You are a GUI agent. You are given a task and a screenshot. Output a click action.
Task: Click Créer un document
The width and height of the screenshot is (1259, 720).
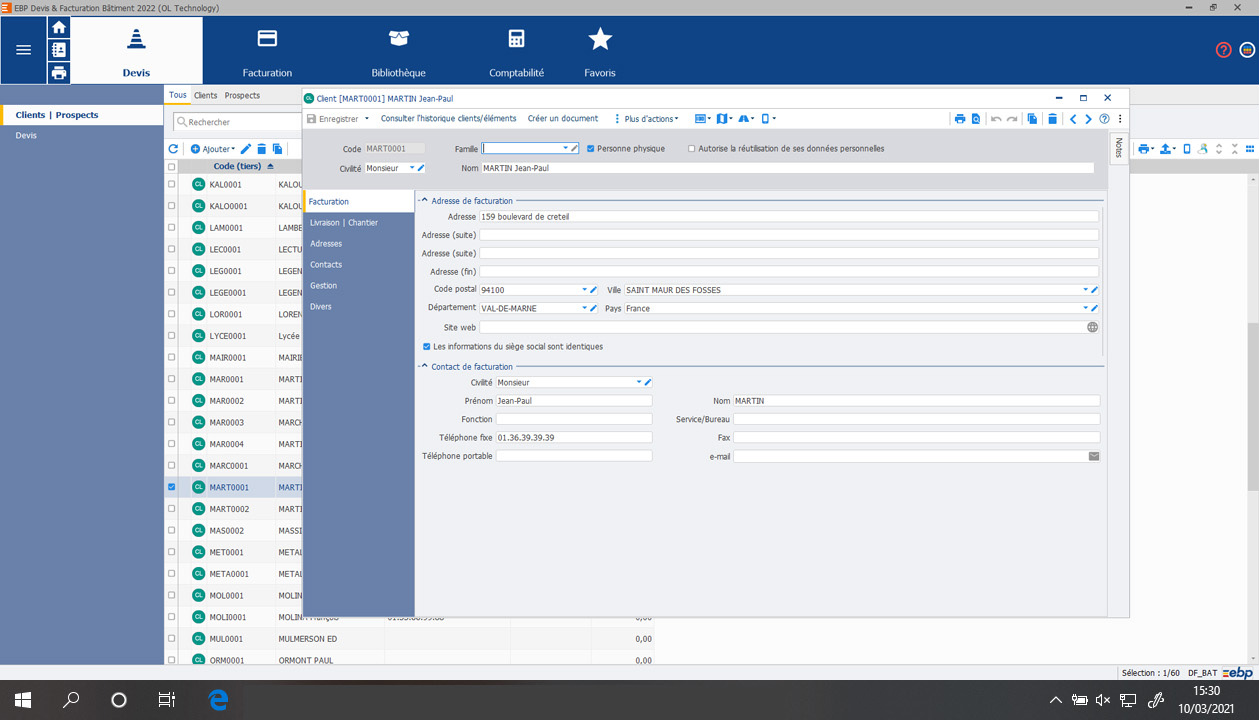tap(563, 119)
